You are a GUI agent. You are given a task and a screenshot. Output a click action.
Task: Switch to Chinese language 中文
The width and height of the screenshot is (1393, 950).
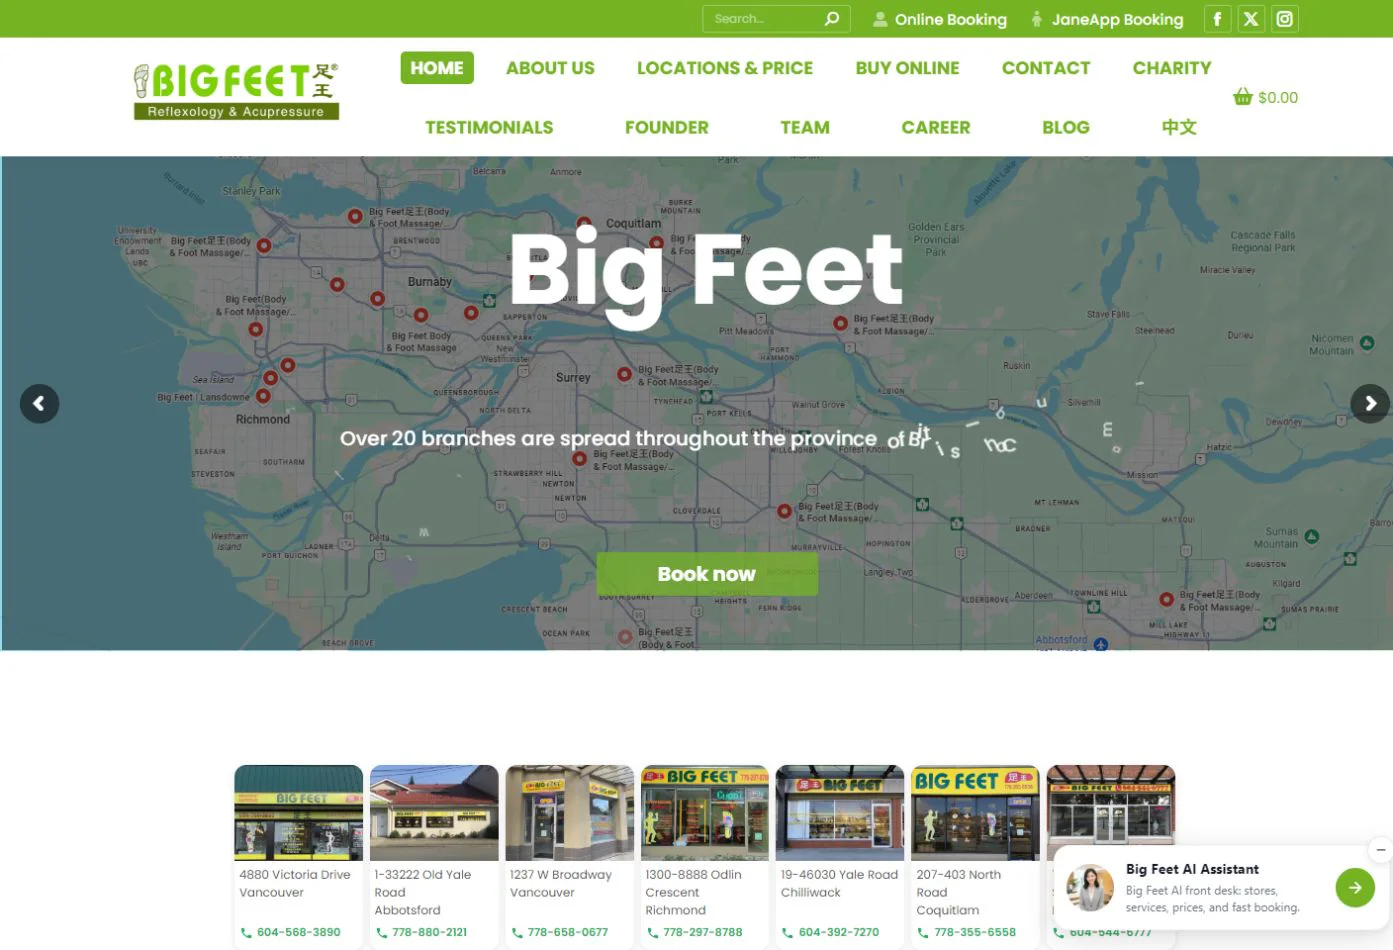1179,127
